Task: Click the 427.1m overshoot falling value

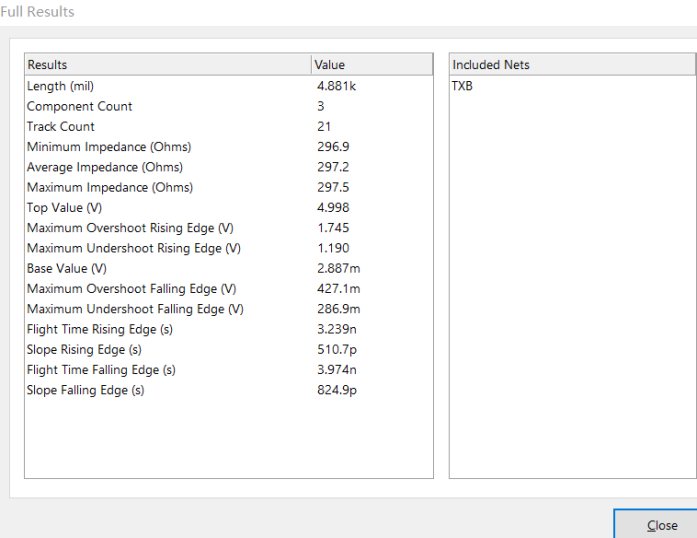Action: (339, 289)
